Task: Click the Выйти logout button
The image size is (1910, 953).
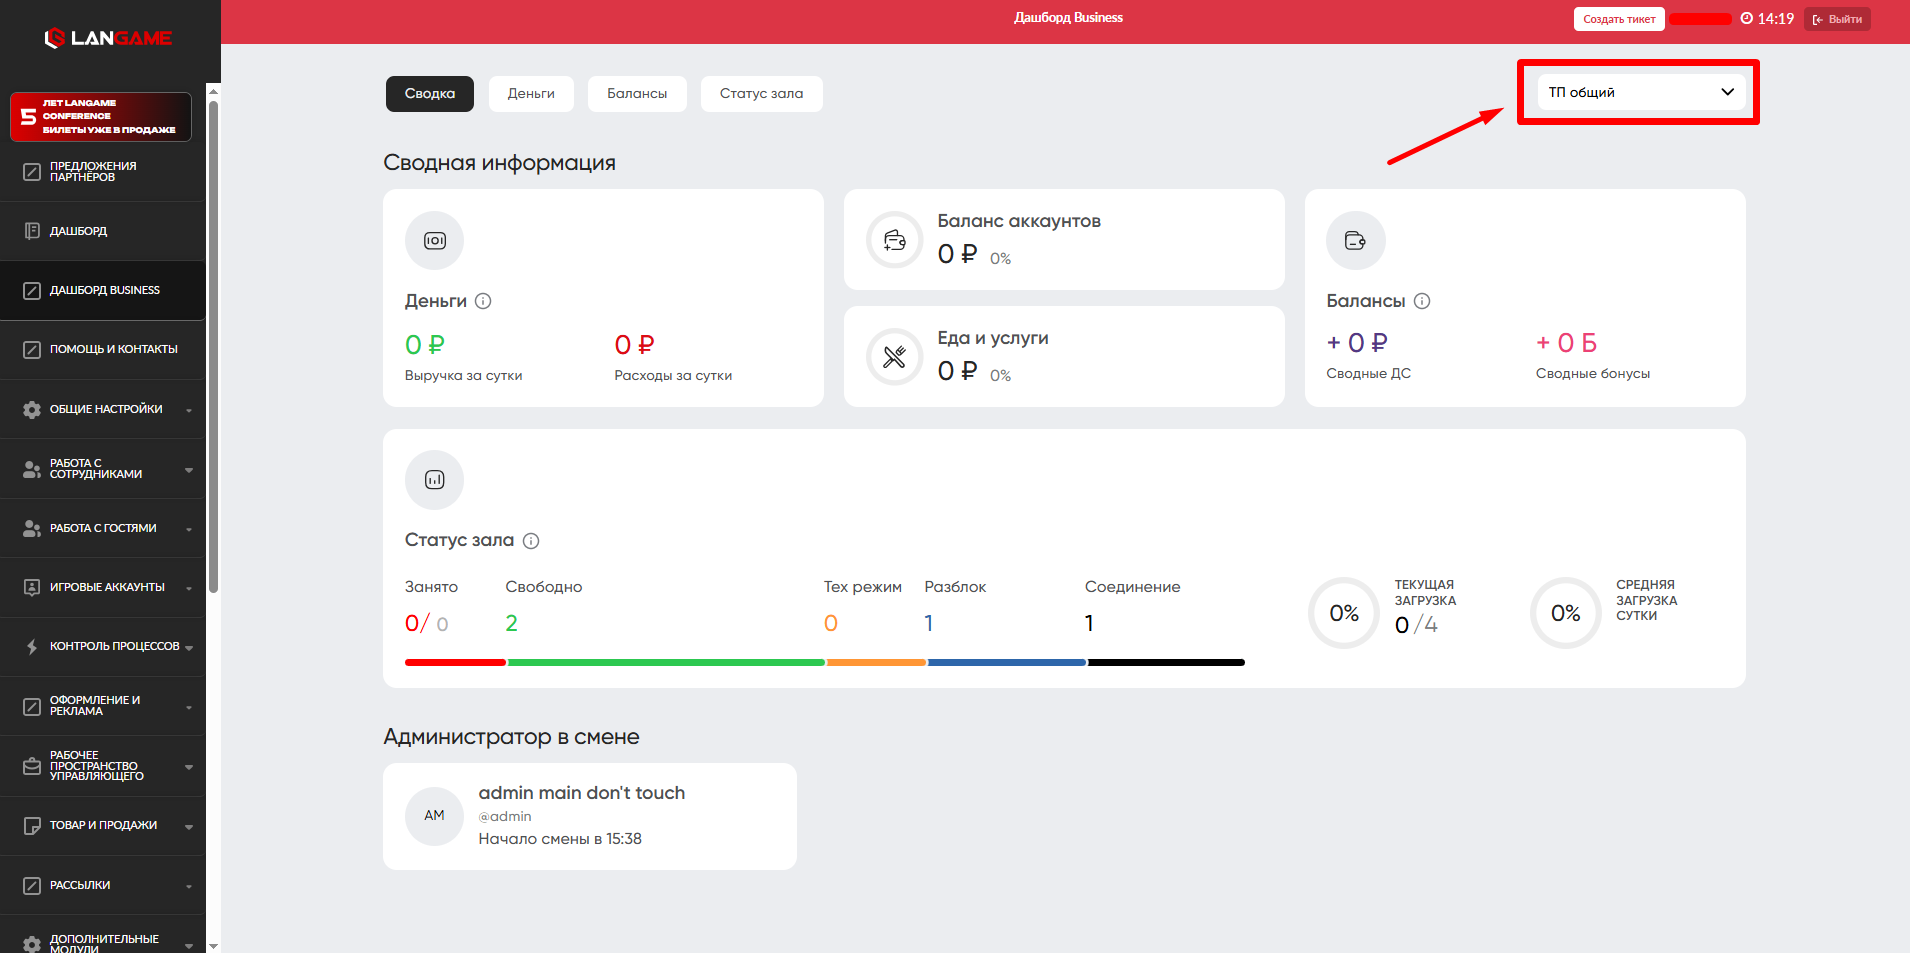Action: [x=1837, y=19]
